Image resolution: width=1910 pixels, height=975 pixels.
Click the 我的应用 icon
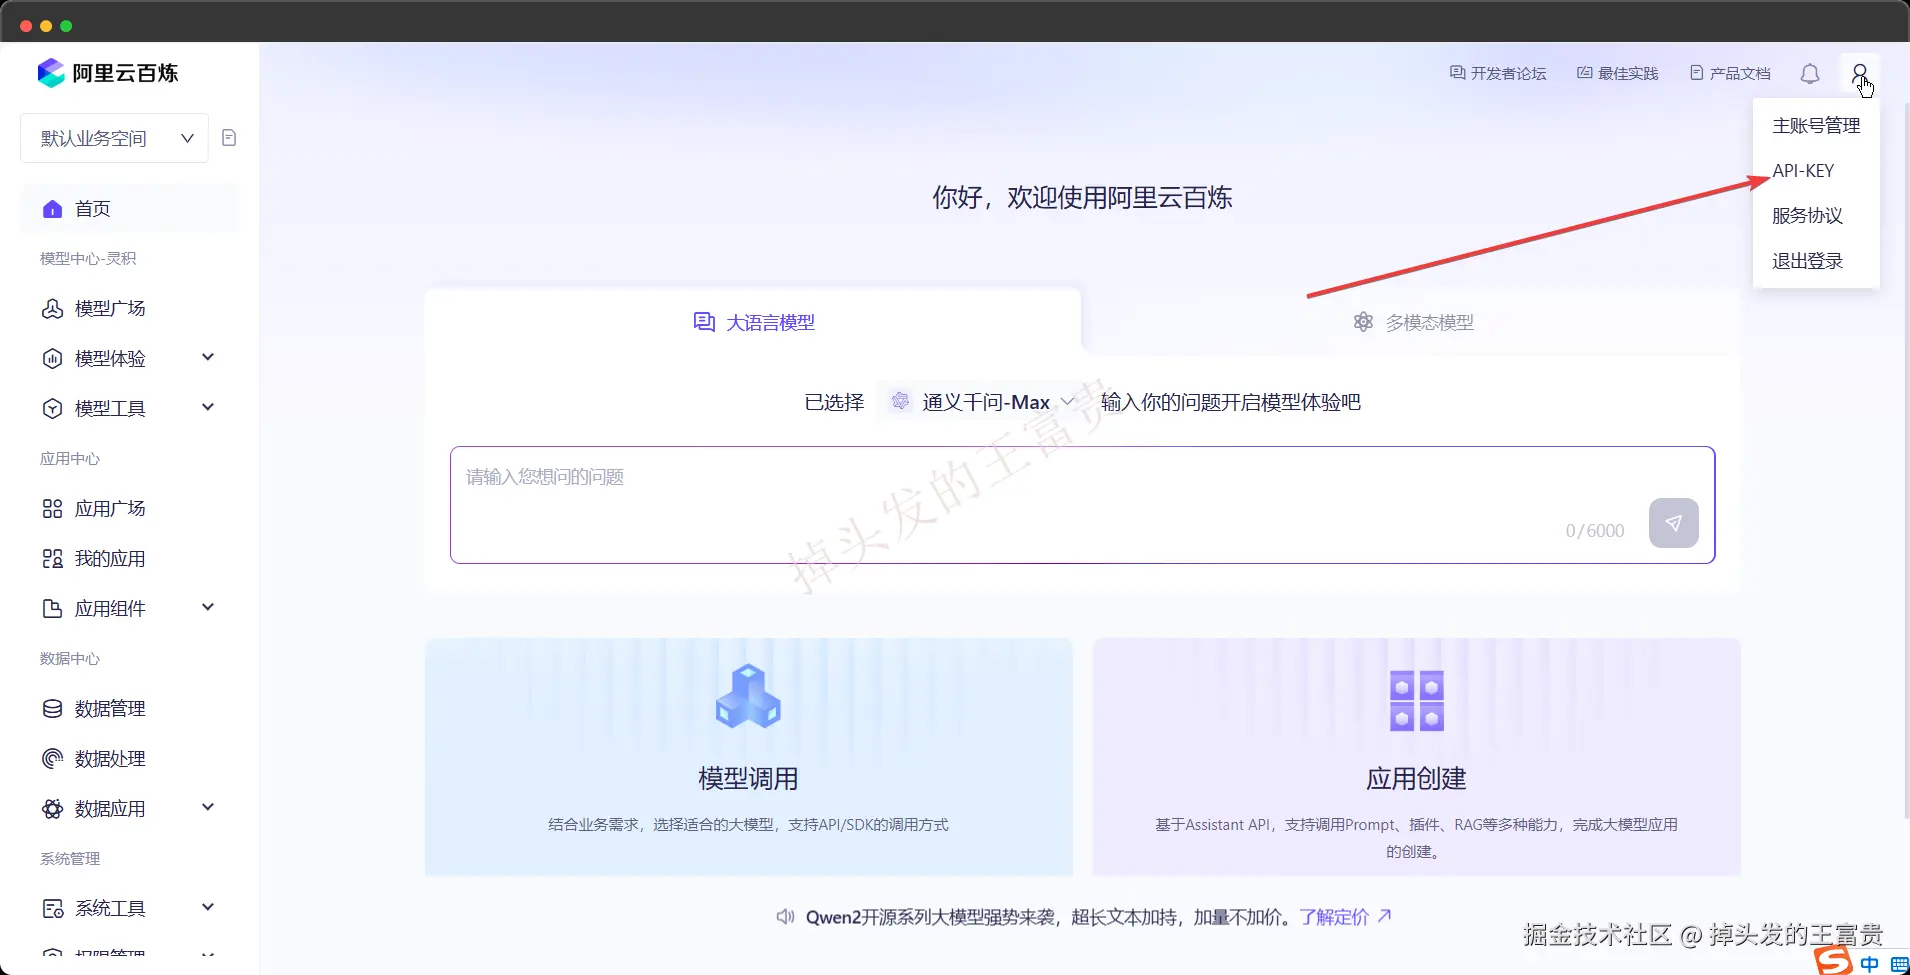53,559
